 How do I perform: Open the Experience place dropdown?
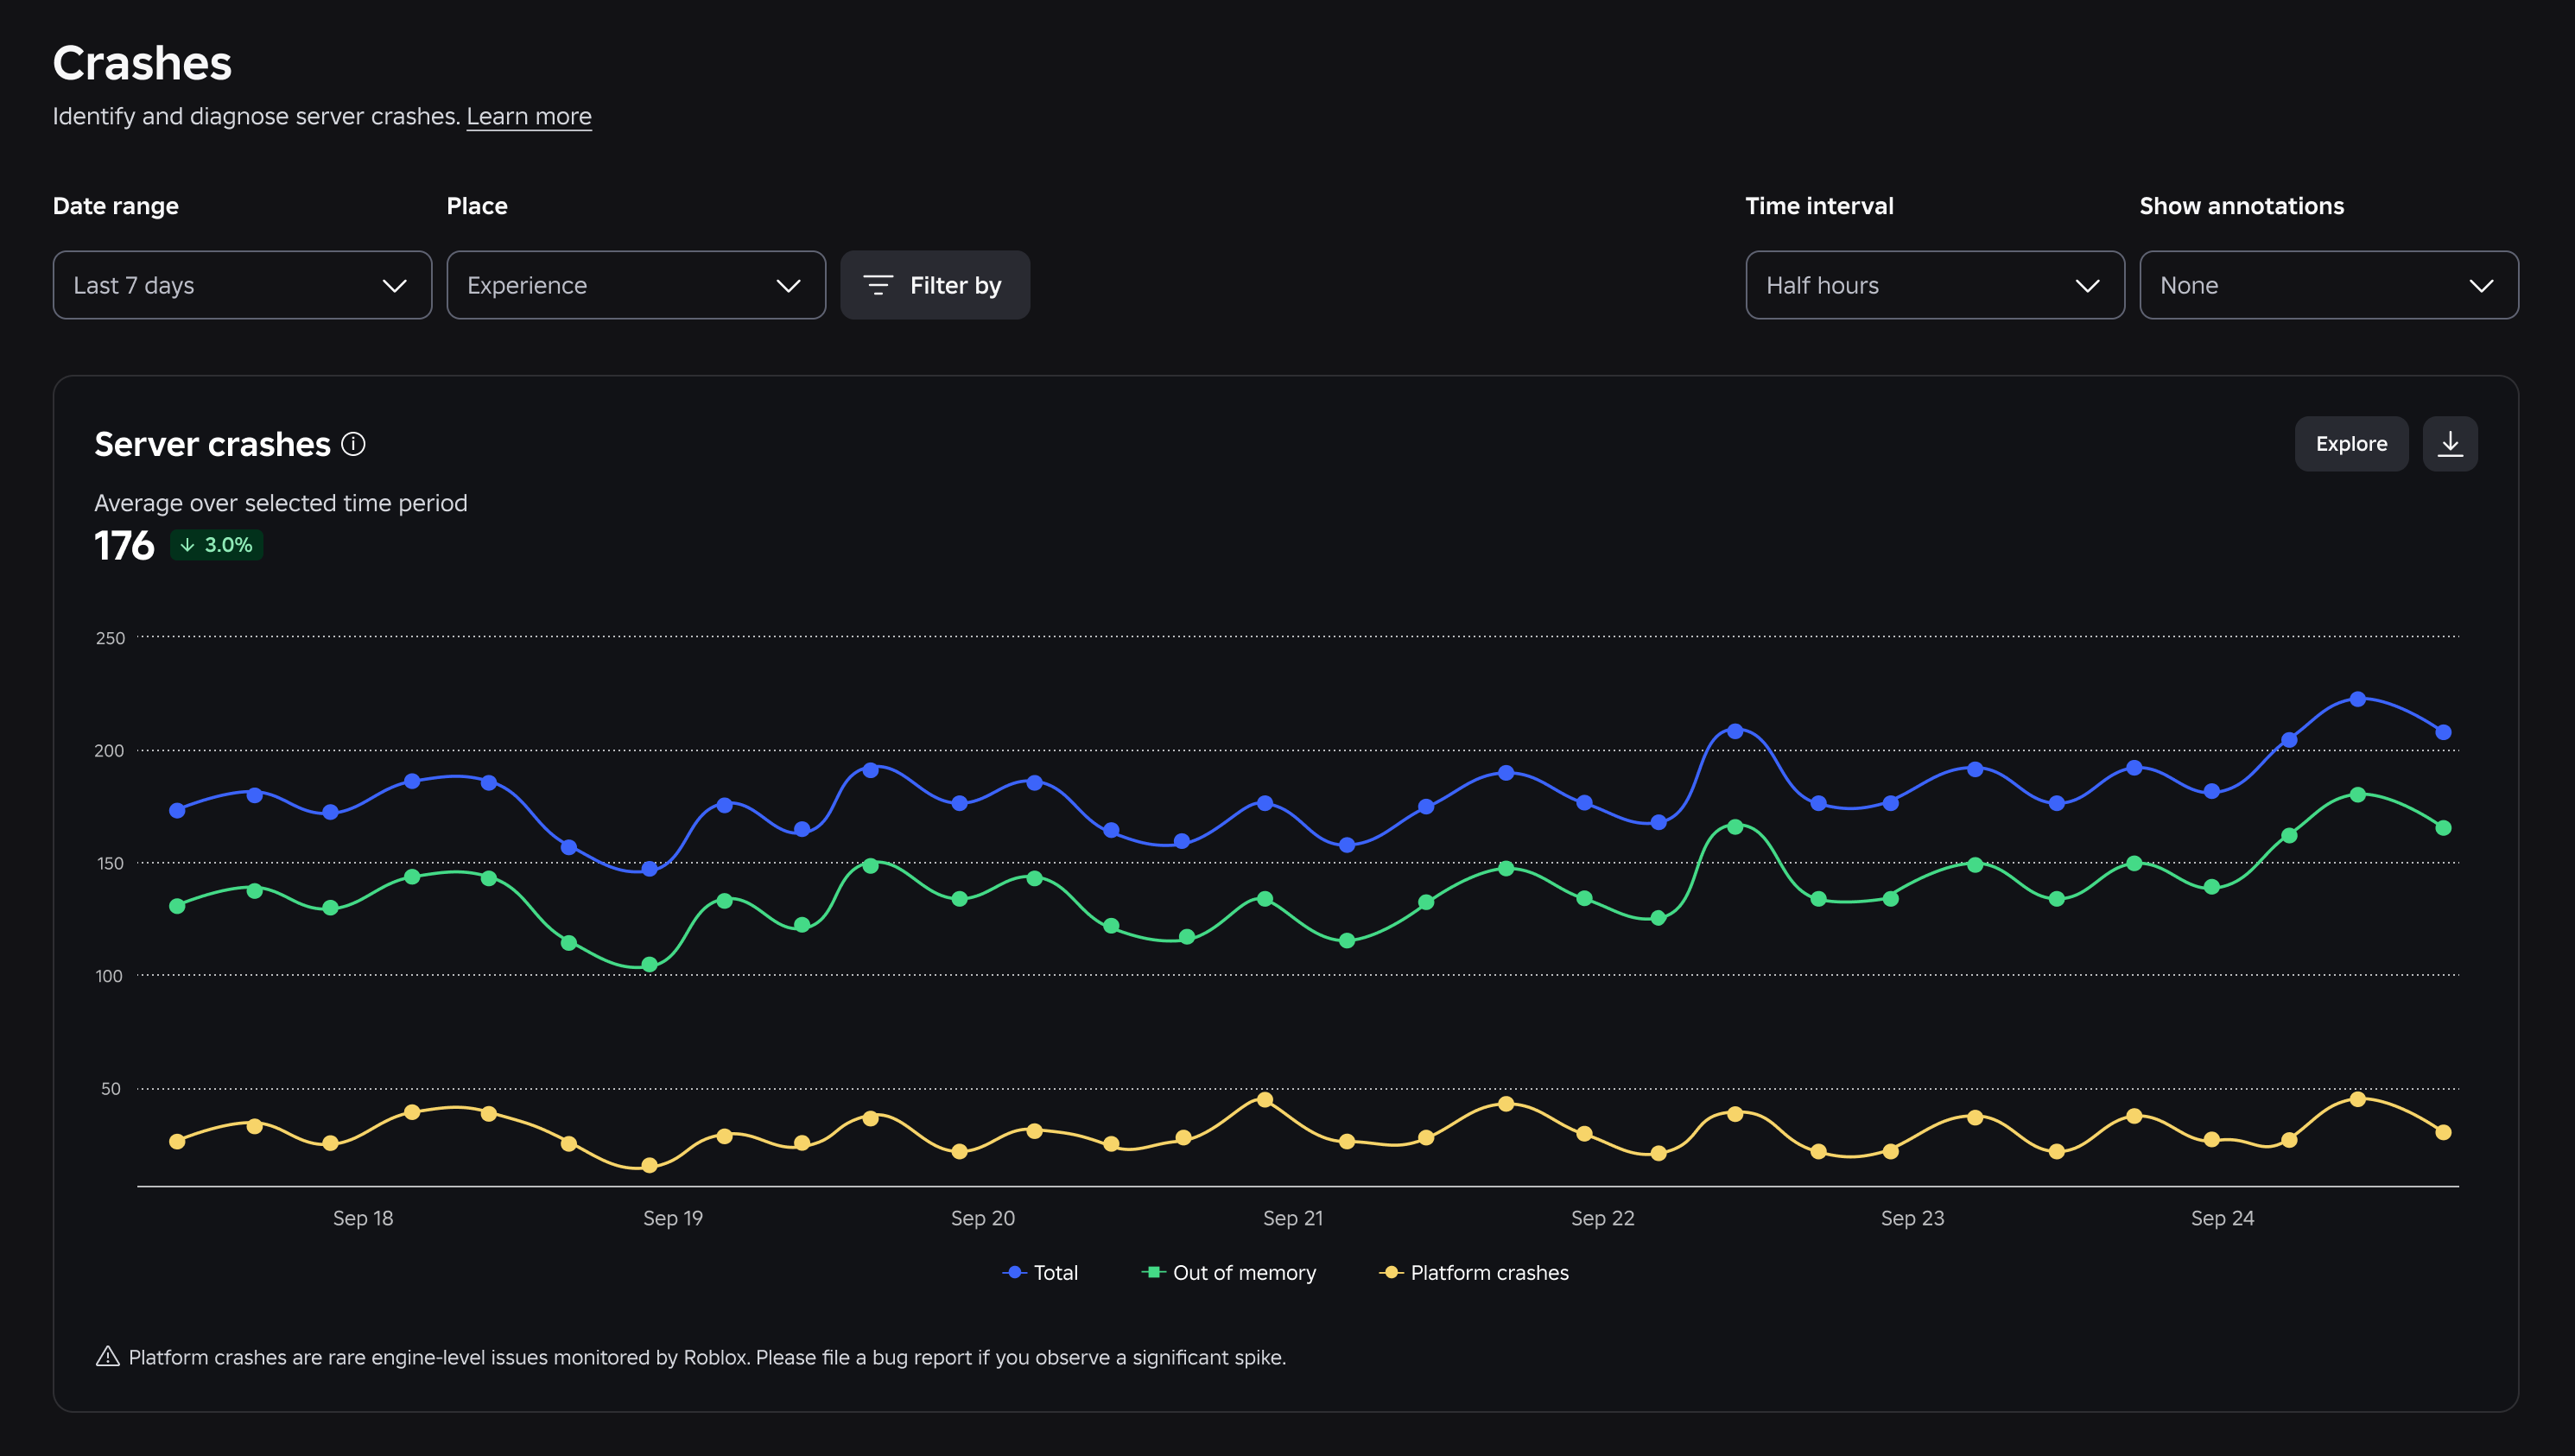click(x=636, y=285)
